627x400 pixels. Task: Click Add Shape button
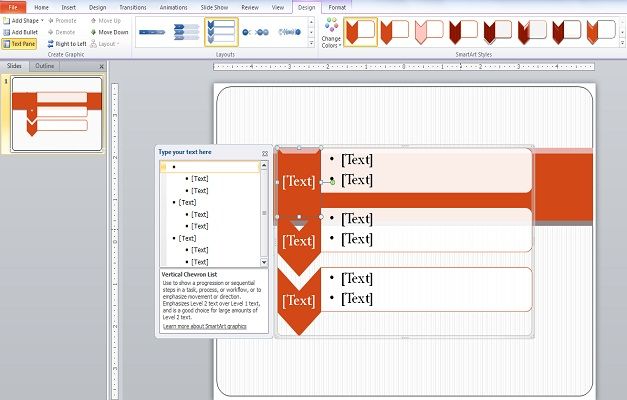(x=21, y=20)
